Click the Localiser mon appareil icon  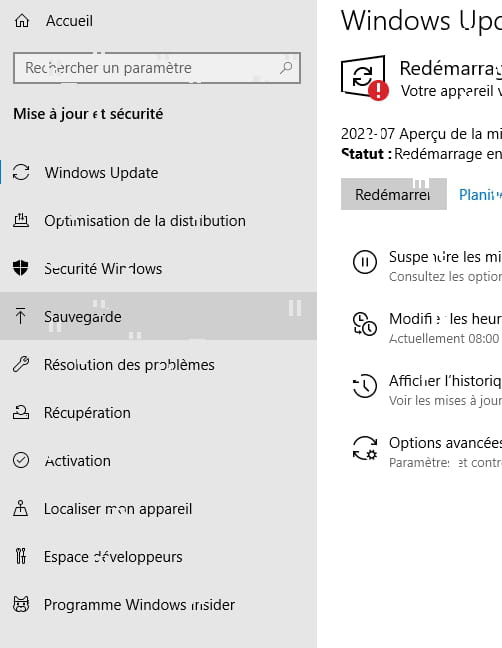point(21,508)
